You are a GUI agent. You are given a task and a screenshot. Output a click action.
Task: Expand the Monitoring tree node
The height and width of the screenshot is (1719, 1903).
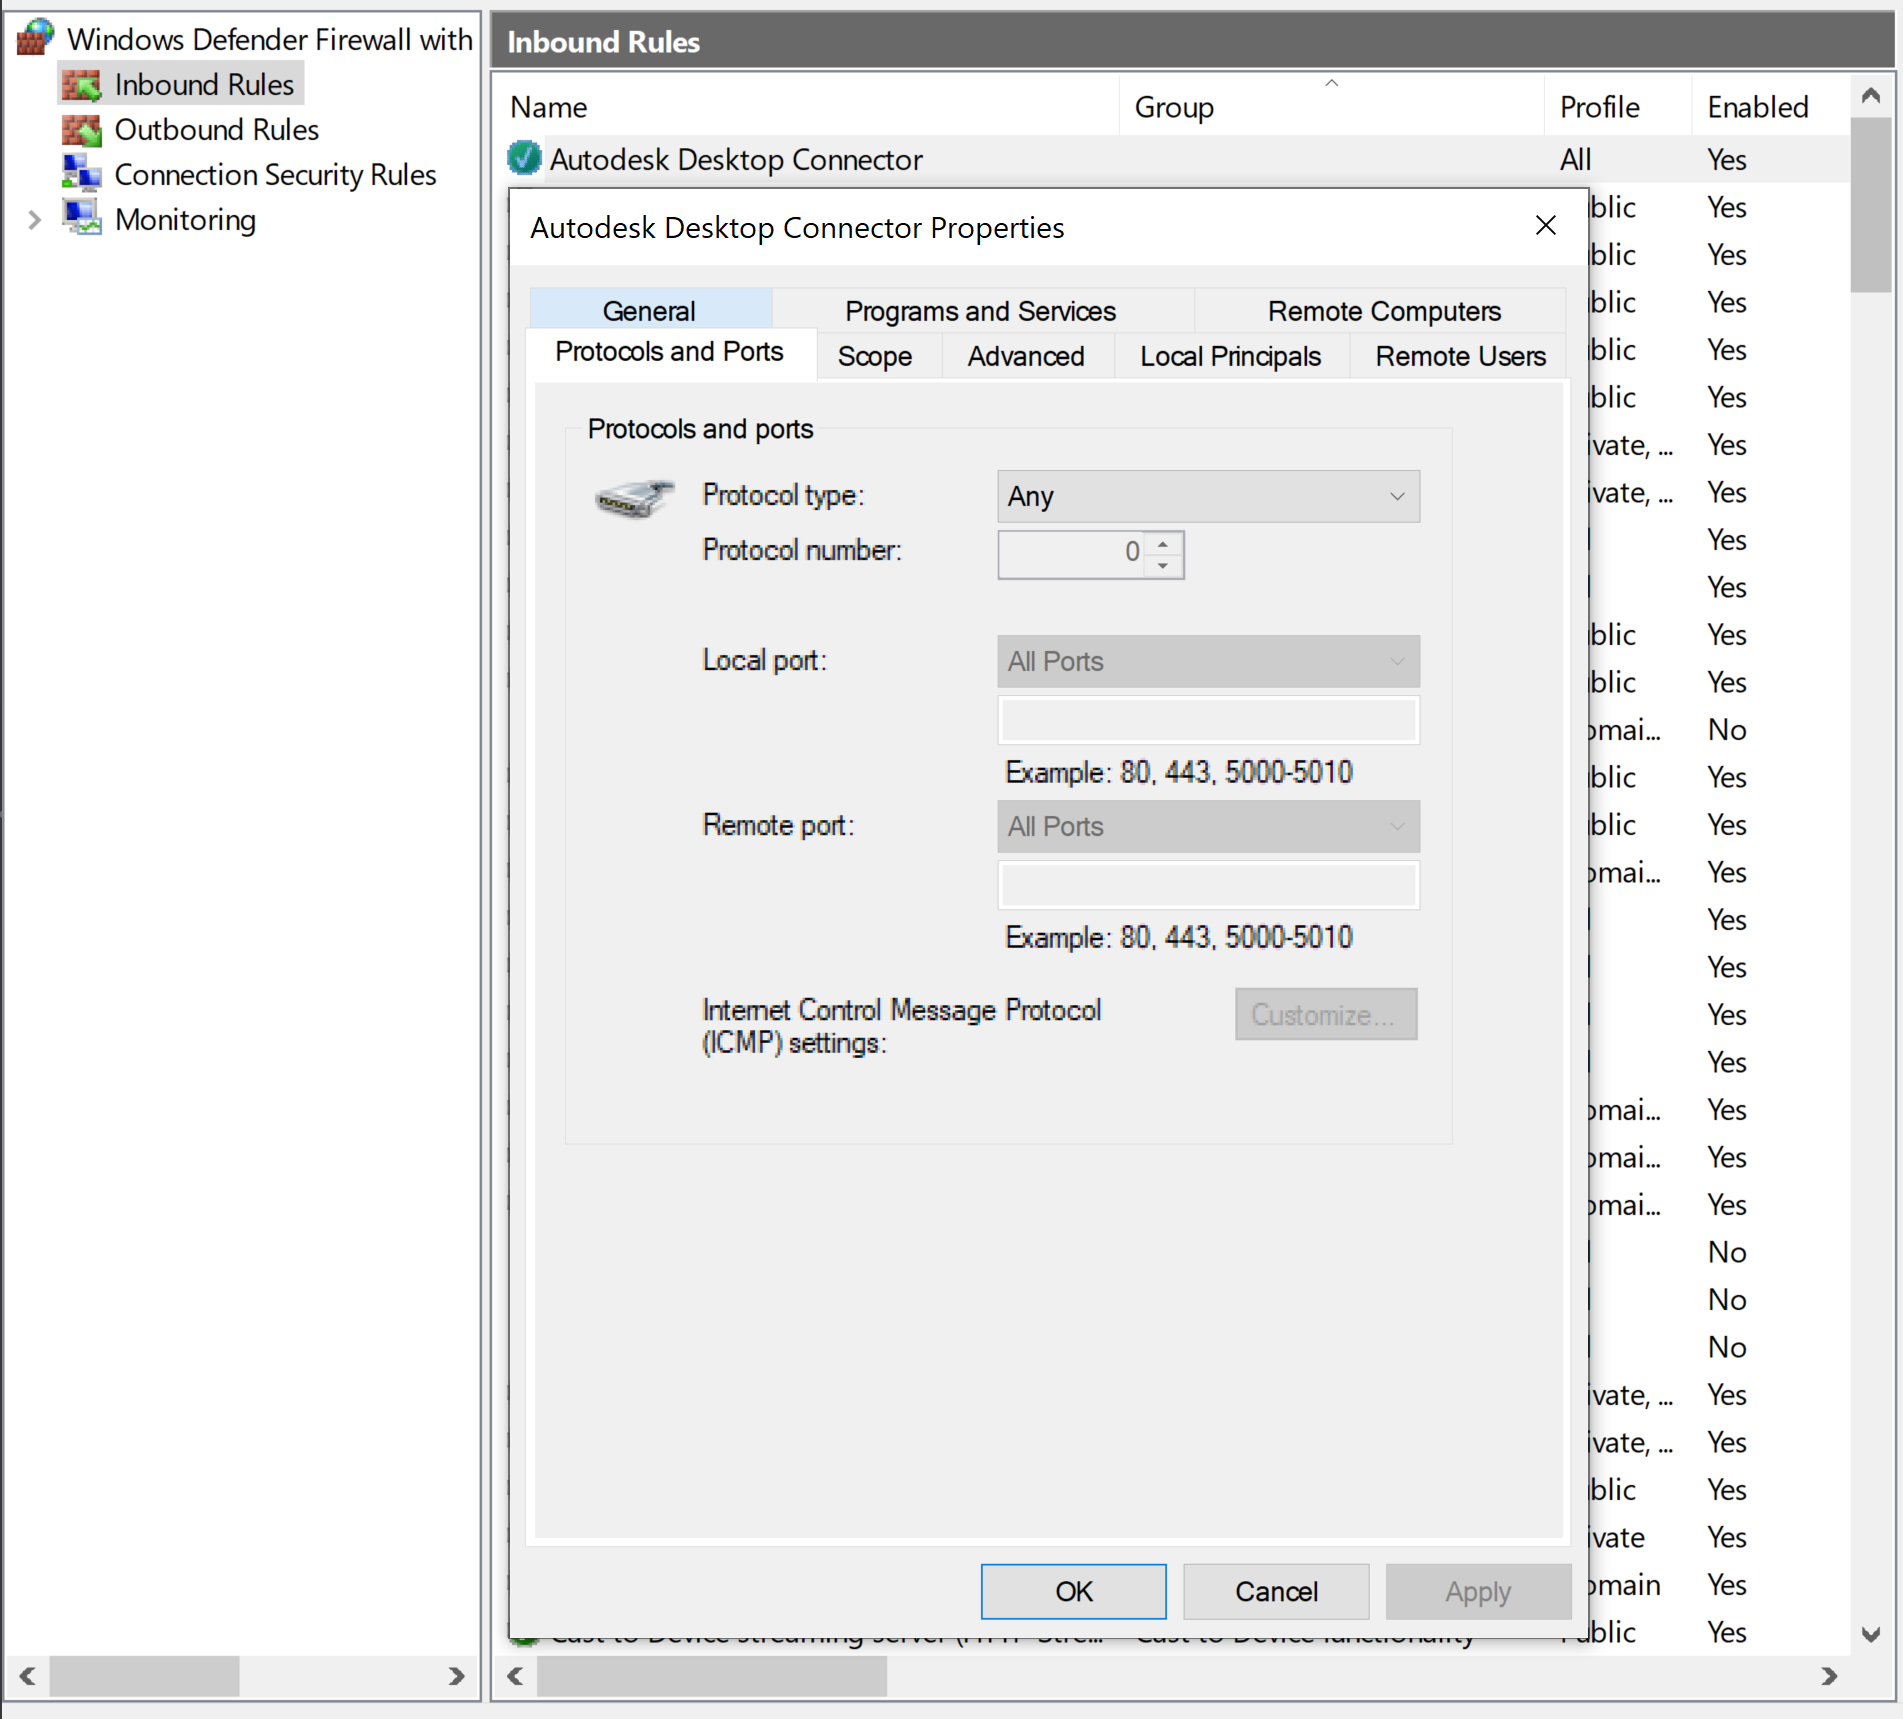pos(34,220)
